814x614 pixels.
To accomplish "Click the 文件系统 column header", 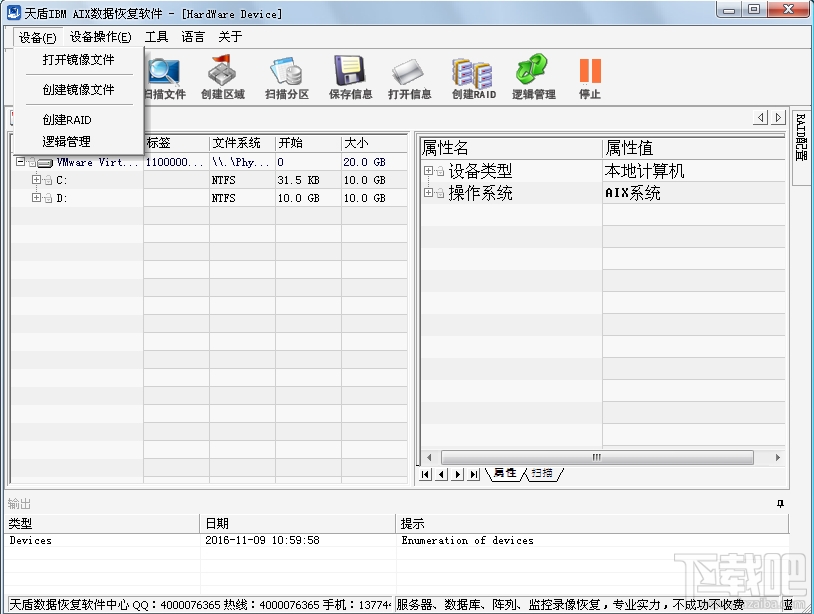I will (x=242, y=143).
